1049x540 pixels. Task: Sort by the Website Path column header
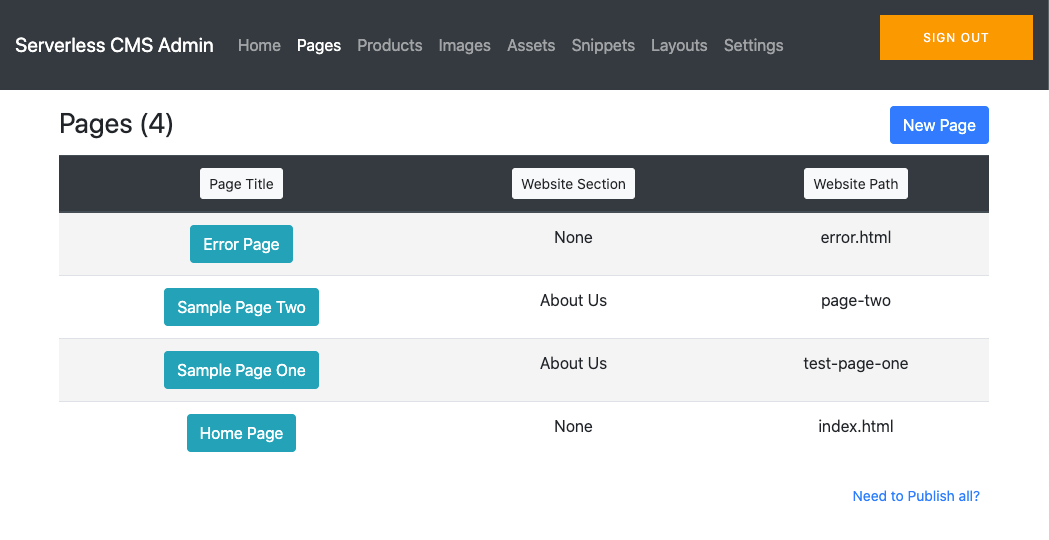(855, 184)
